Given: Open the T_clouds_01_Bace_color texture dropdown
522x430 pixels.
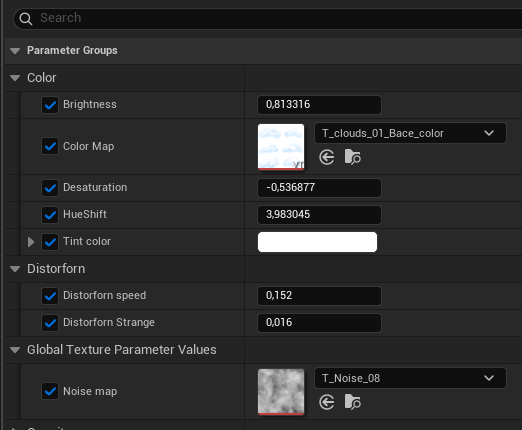Looking at the screenshot, I should pyautogui.click(x=410, y=133).
